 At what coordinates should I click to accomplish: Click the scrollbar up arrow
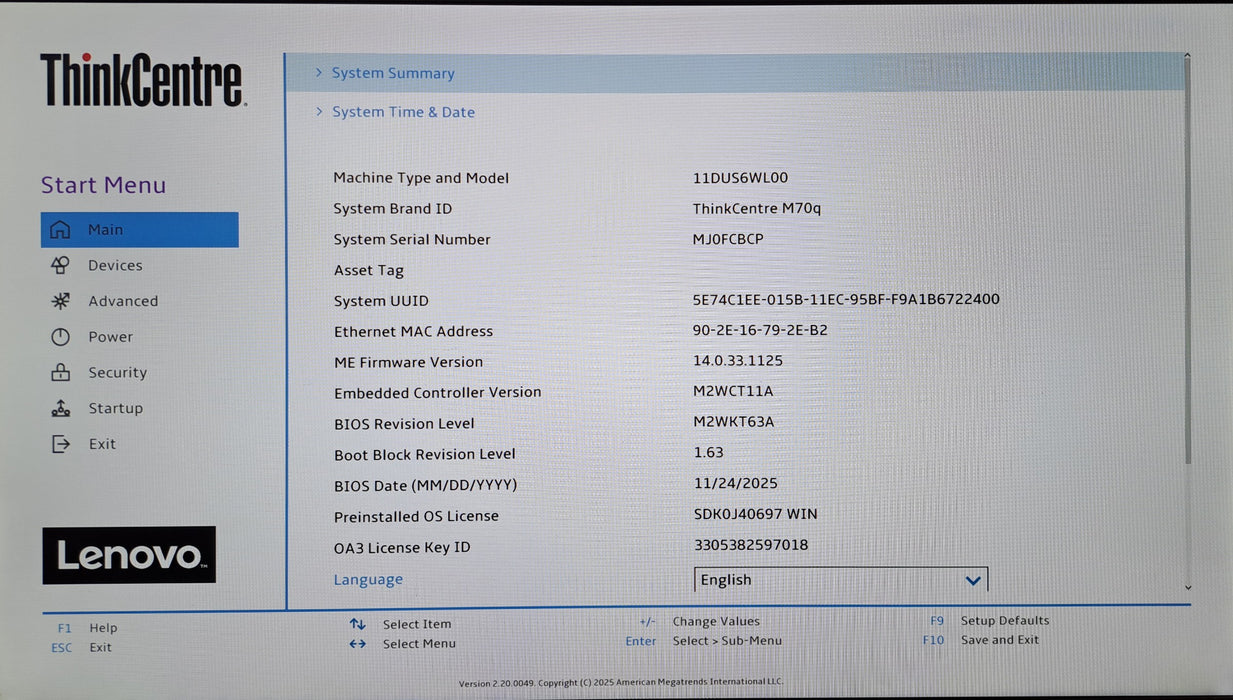[x=1187, y=57]
